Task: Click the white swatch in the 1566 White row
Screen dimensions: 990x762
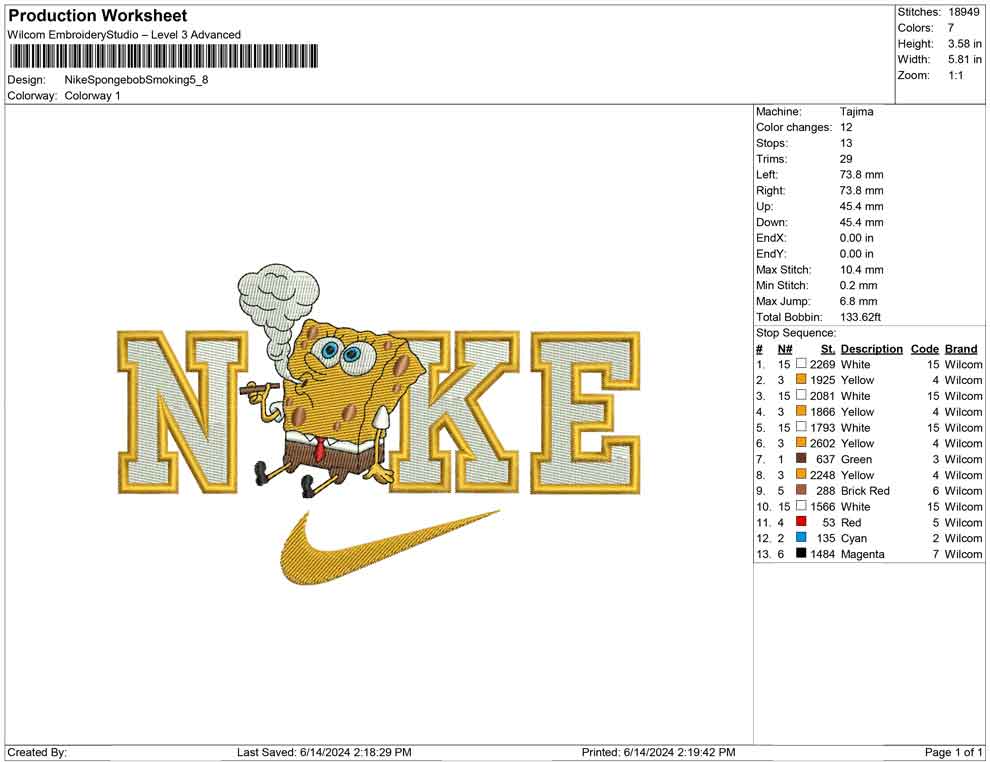Action: (x=801, y=506)
